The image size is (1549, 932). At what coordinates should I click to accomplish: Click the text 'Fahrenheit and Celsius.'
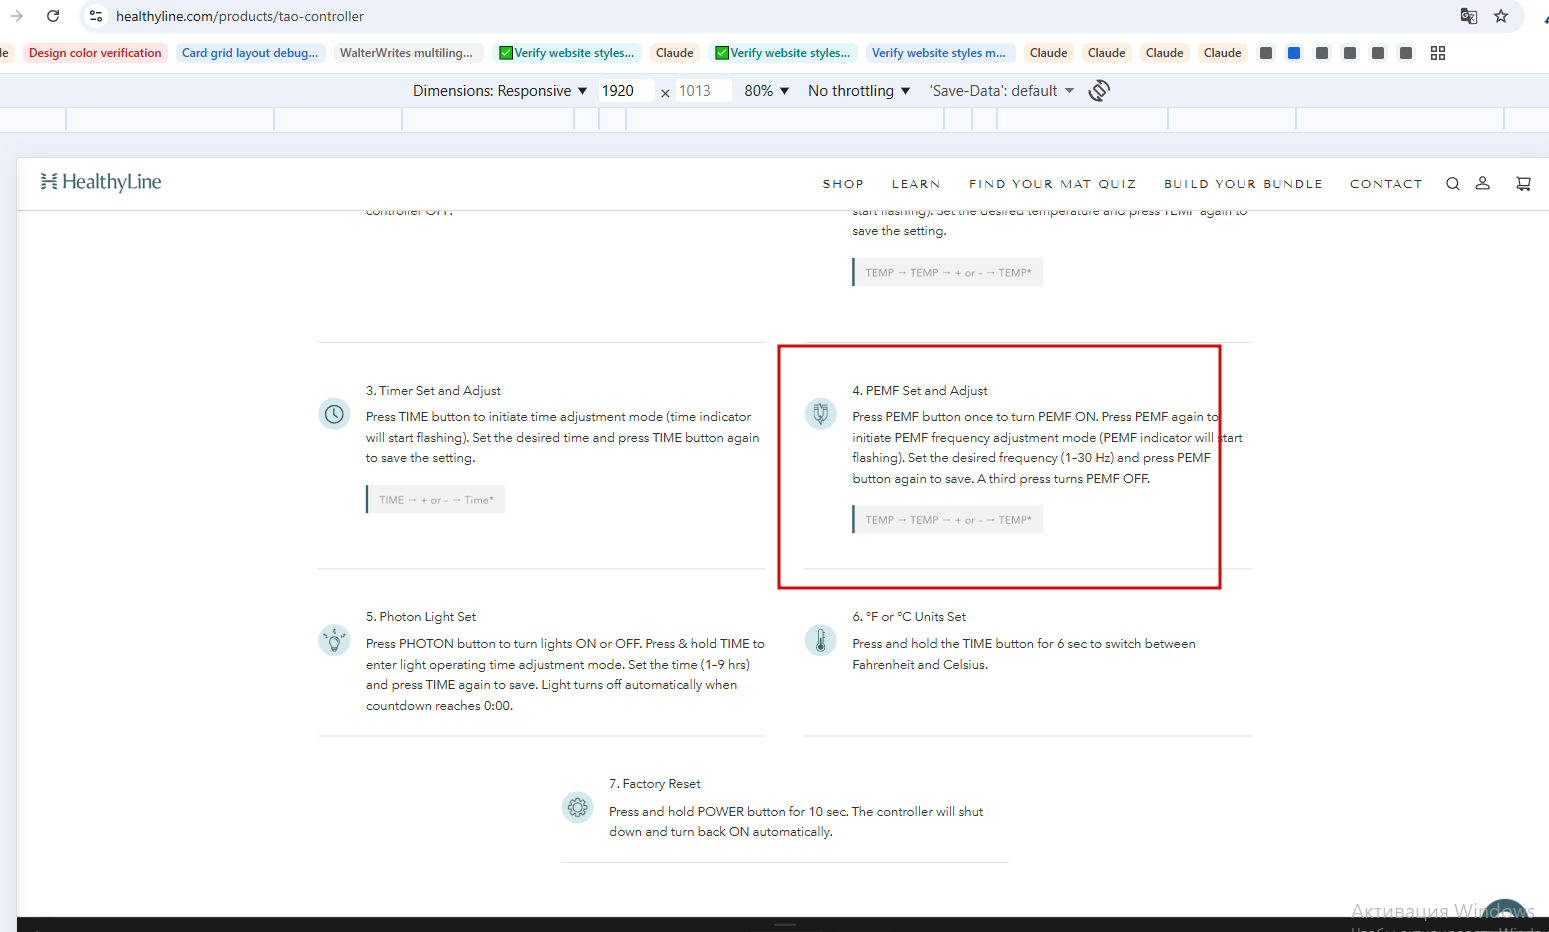(920, 665)
